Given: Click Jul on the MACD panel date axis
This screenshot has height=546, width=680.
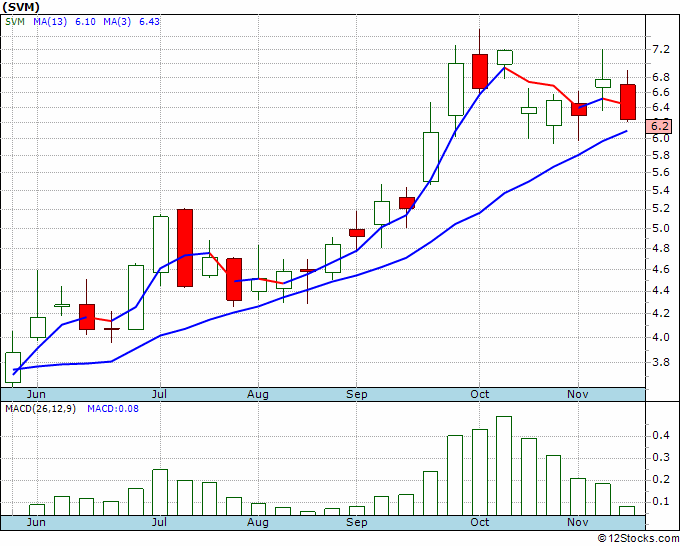Looking at the screenshot, I should [x=159, y=522].
